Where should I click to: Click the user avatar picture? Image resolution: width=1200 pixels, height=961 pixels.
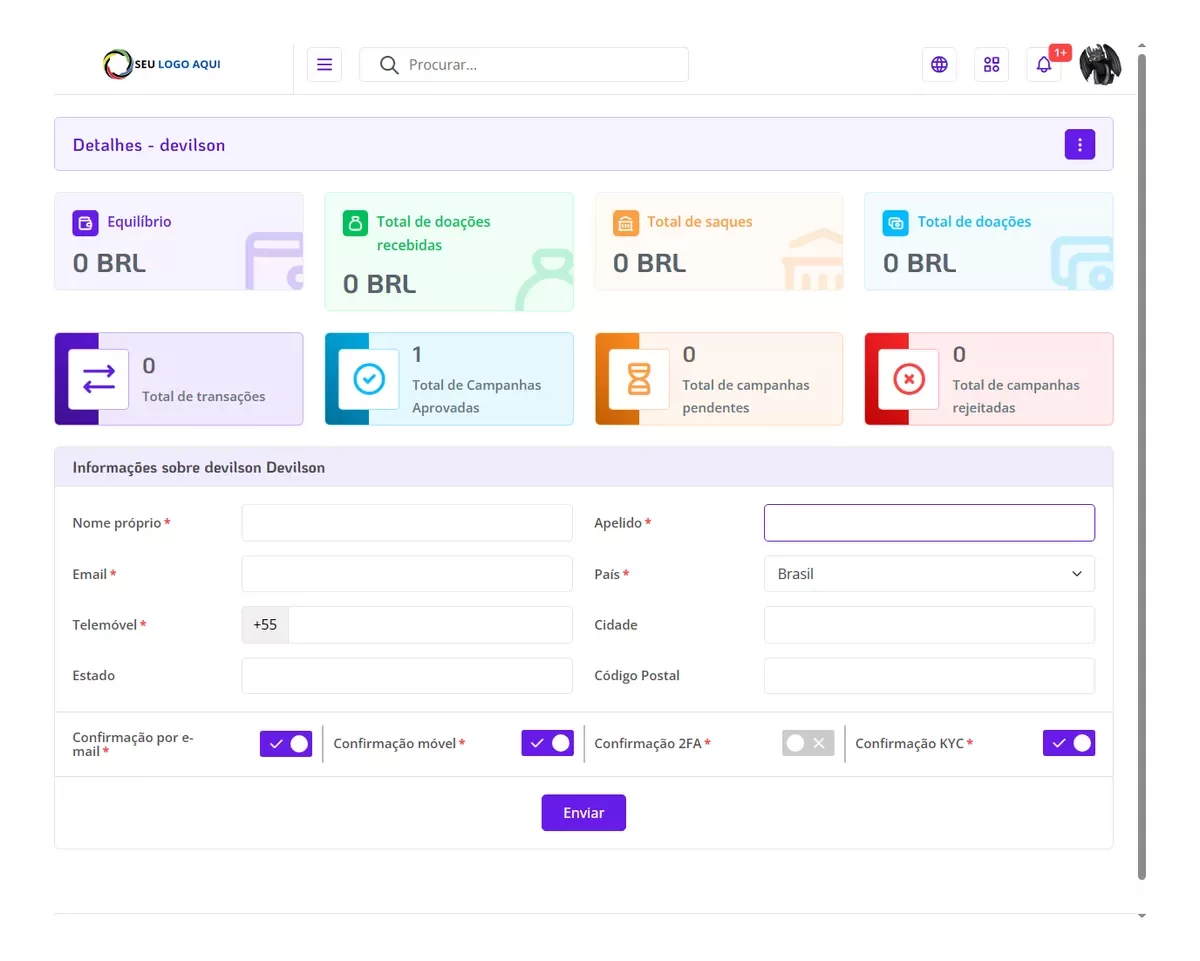click(1100, 64)
